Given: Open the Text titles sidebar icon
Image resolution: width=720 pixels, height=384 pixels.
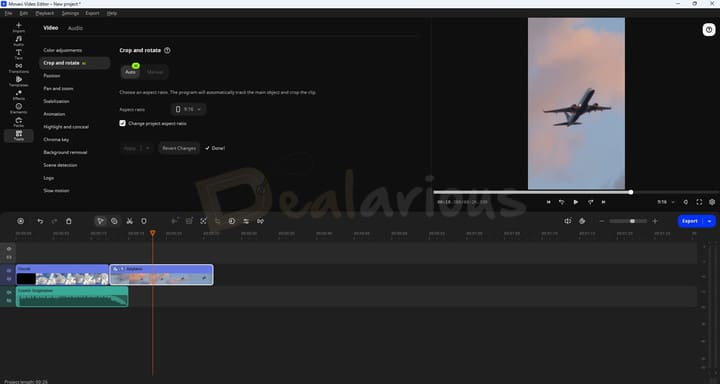Looking at the screenshot, I should [x=18, y=54].
